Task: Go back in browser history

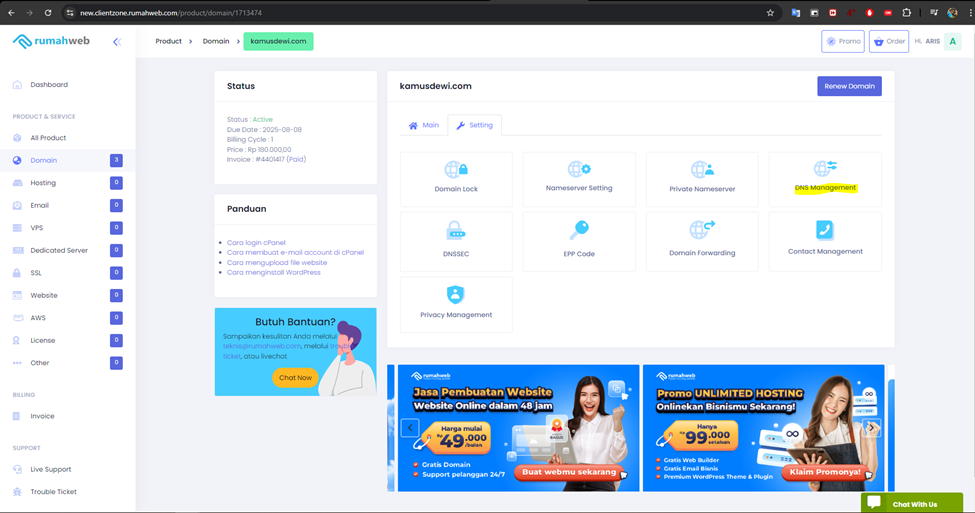Action: [11, 12]
